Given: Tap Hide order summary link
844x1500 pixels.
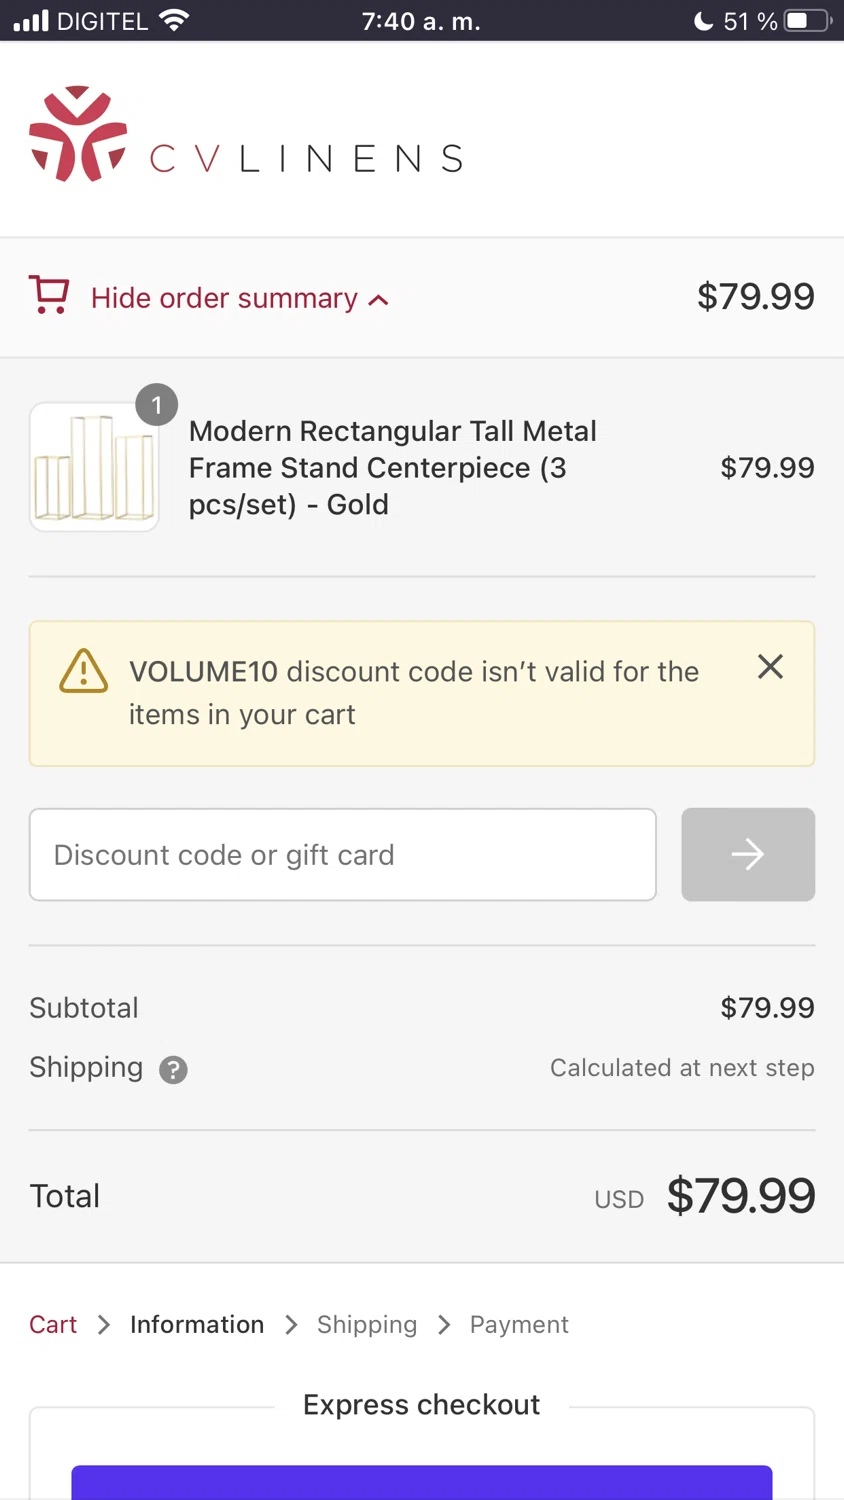Looking at the screenshot, I should 224,298.
